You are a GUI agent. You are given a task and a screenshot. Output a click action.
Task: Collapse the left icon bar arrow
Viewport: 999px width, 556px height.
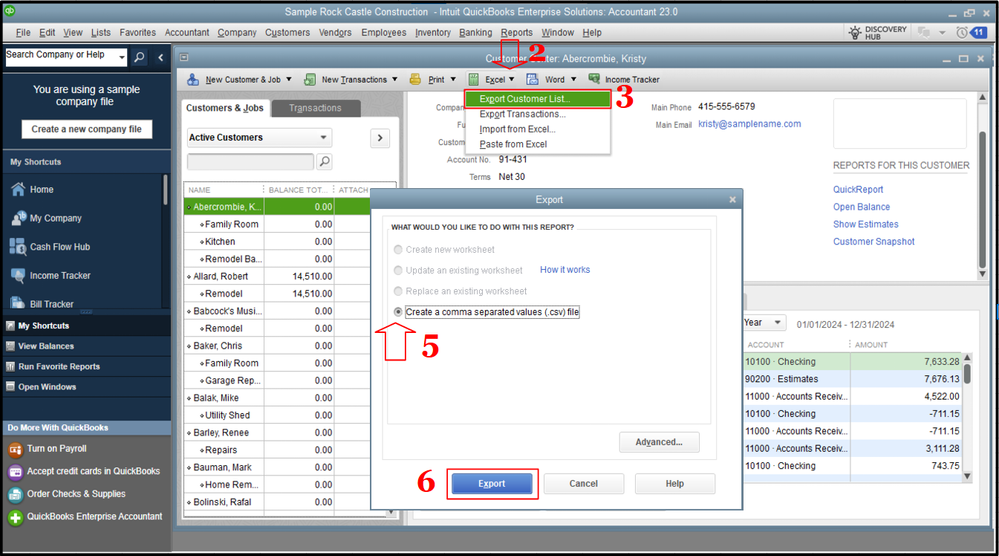[161, 57]
